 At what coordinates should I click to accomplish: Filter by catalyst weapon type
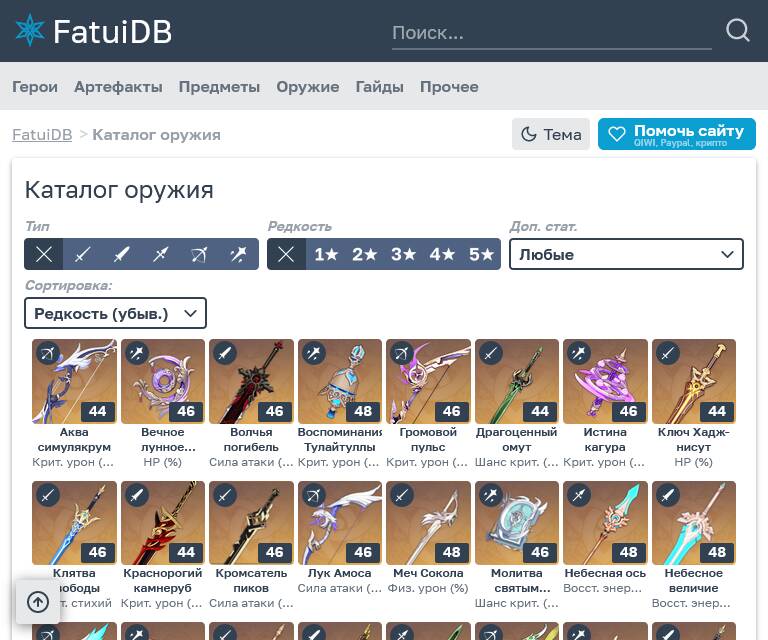(x=239, y=254)
